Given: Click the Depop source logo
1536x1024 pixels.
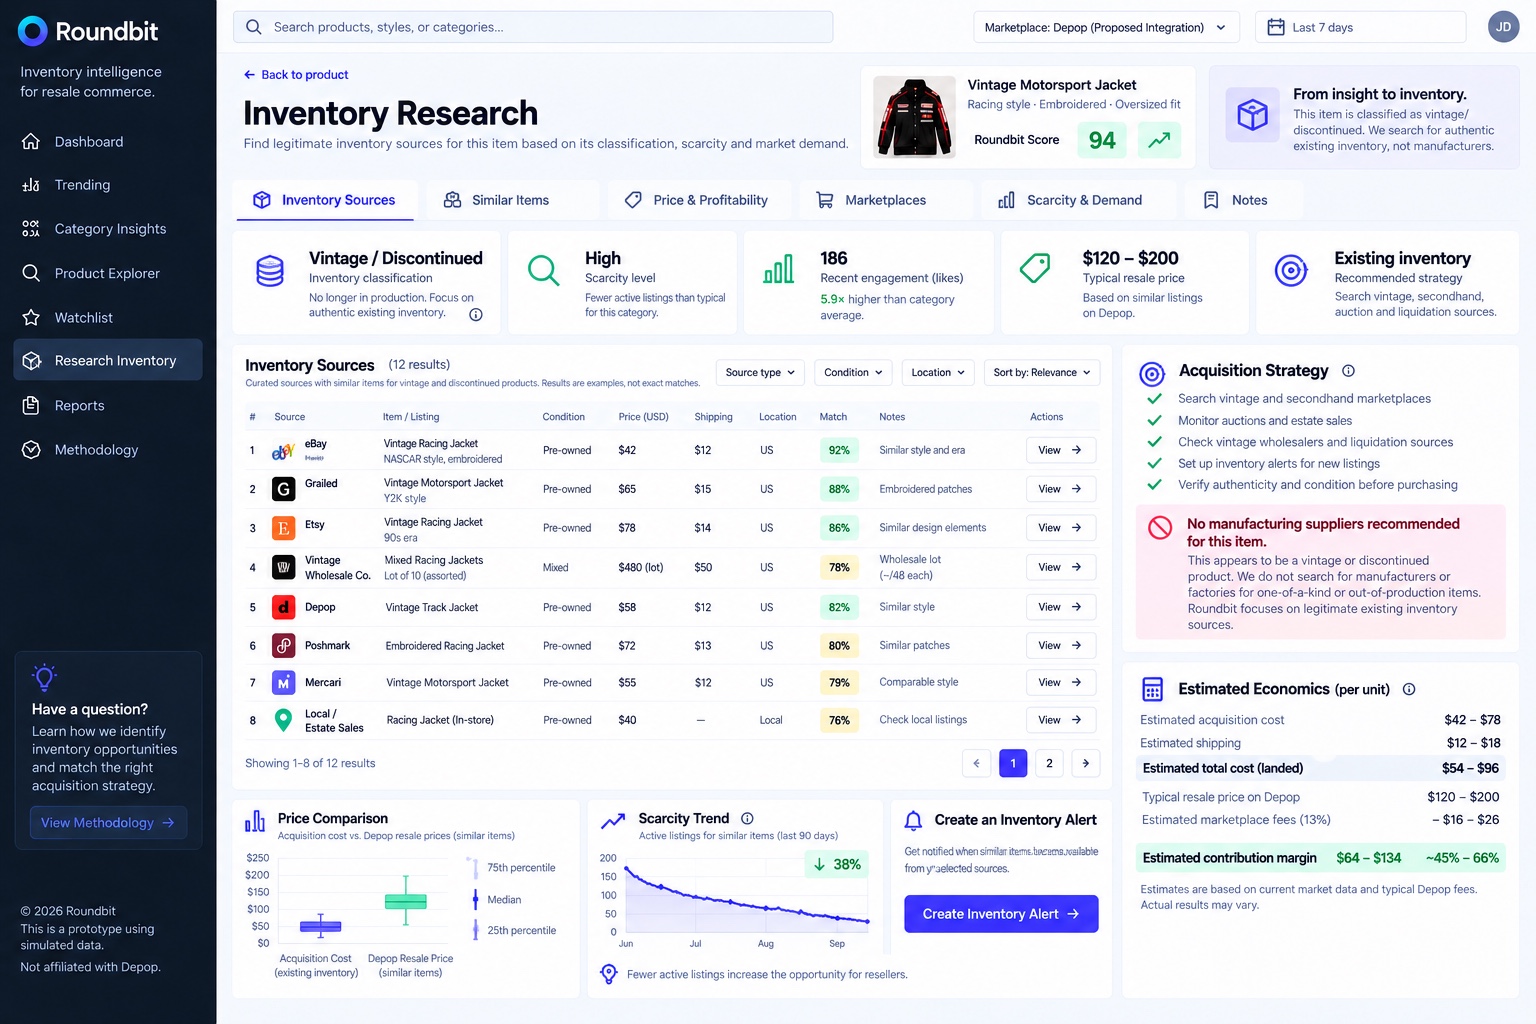Looking at the screenshot, I should 284,607.
